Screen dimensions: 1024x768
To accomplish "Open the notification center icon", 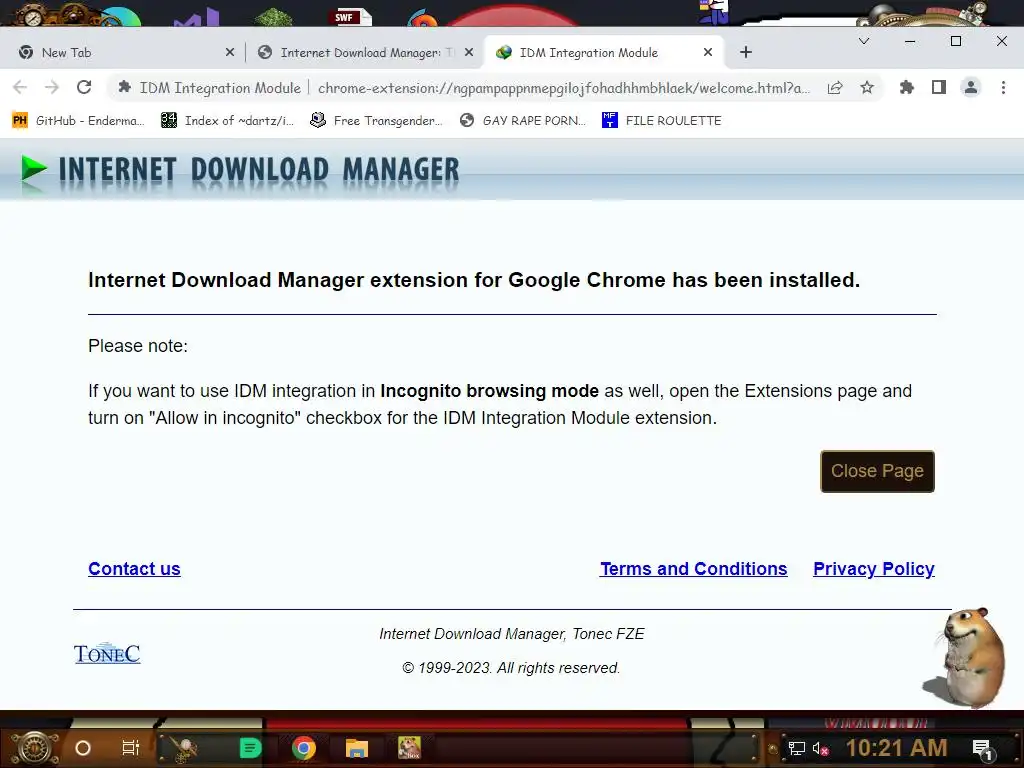I will point(982,749).
